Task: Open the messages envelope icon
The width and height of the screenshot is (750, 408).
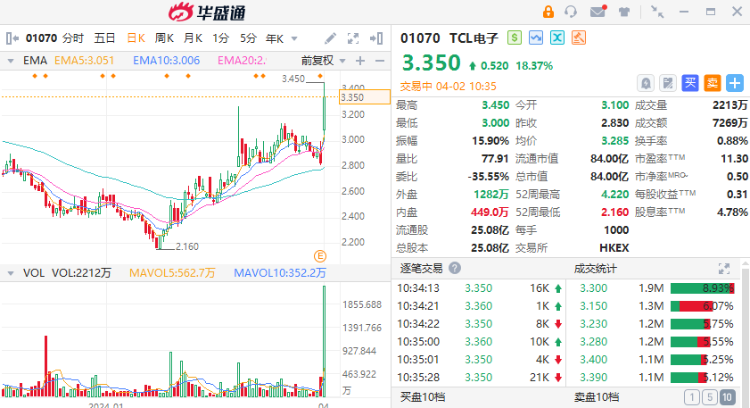Action: point(598,11)
